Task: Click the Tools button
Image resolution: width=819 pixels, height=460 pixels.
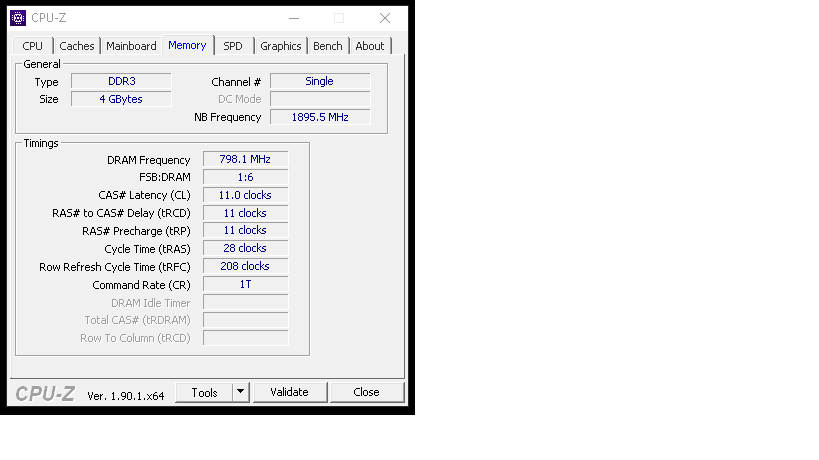Action: 204,393
